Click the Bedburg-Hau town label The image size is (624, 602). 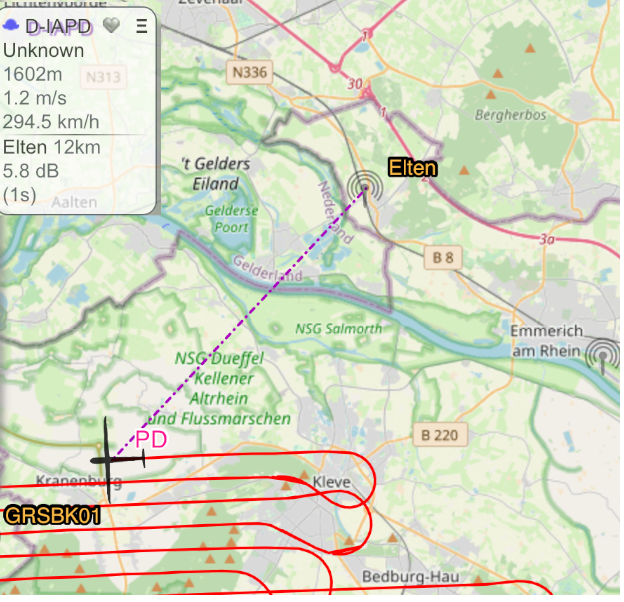pyautogui.click(x=411, y=577)
